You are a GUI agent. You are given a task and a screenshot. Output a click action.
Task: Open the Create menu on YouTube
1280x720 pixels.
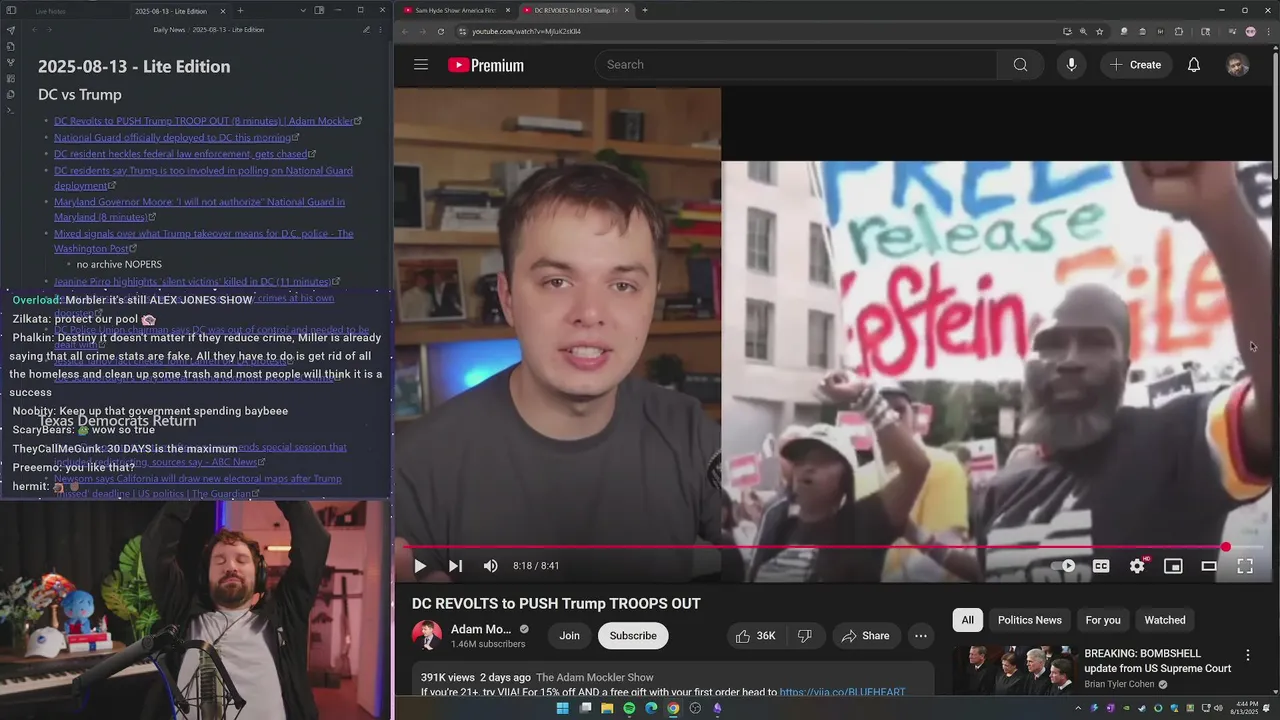click(1135, 65)
